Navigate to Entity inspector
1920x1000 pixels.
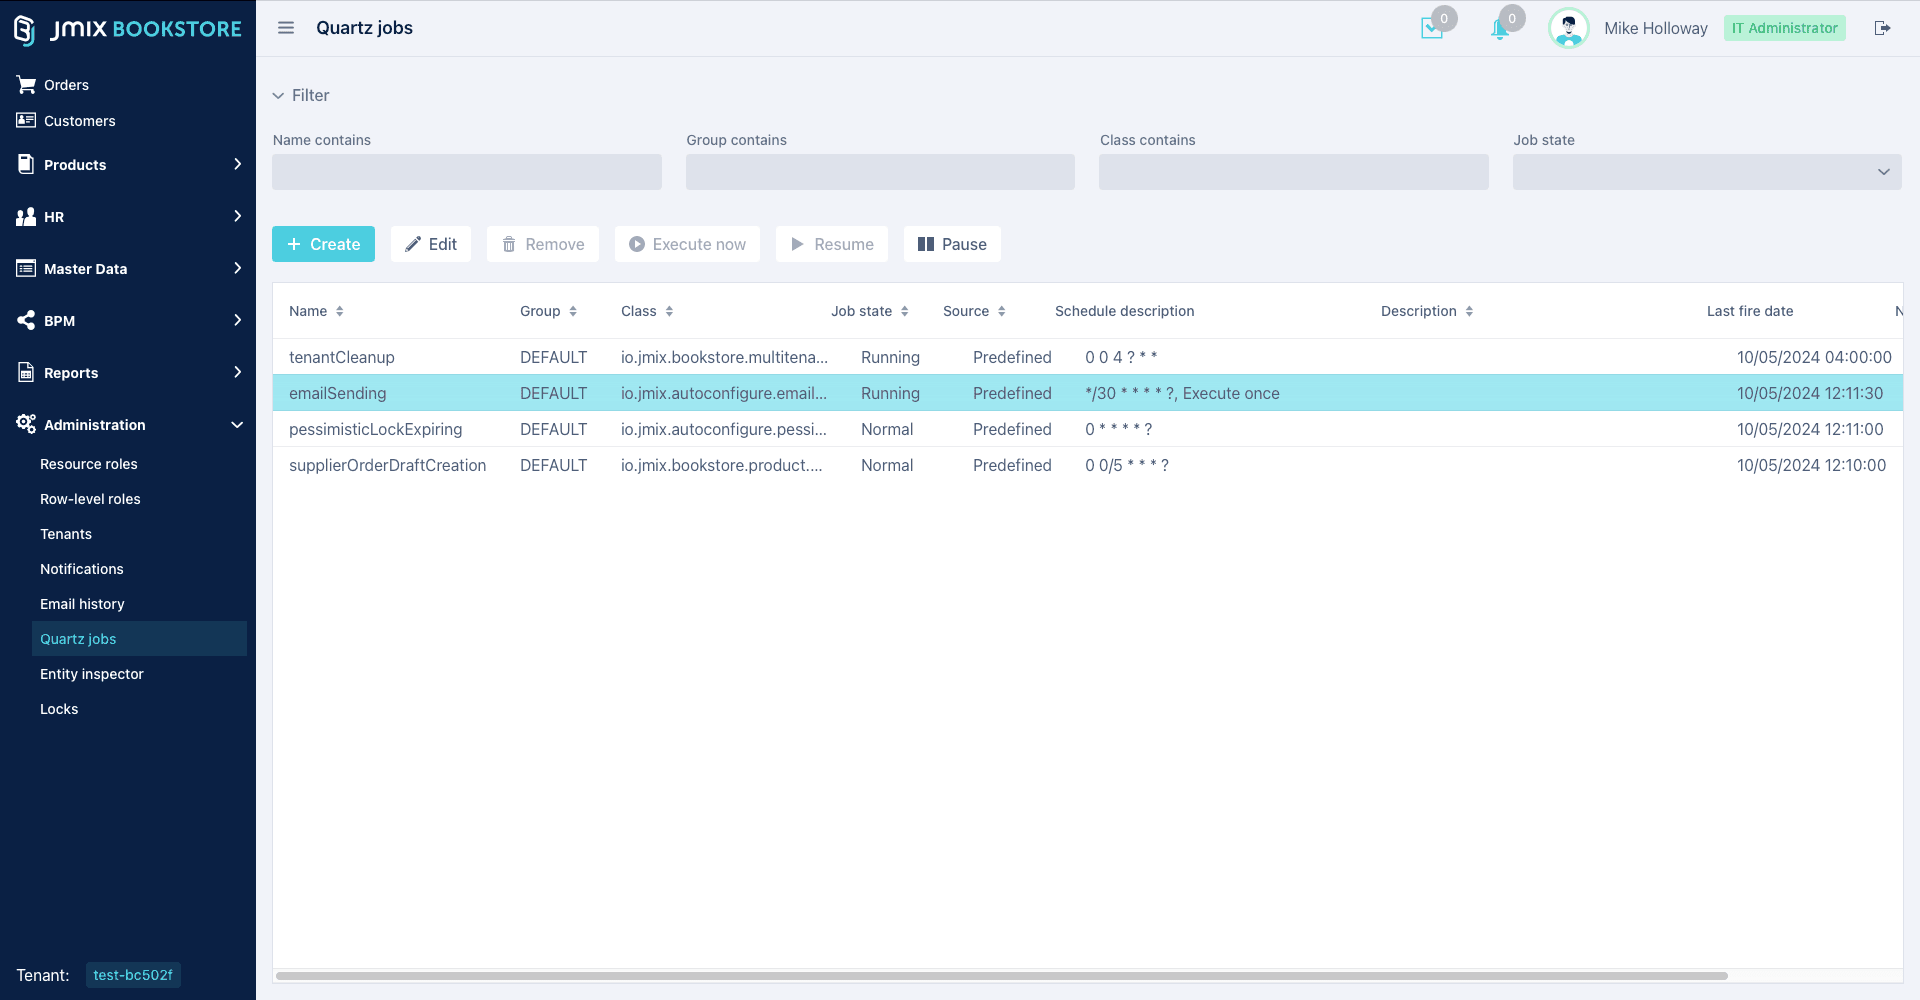click(x=92, y=674)
